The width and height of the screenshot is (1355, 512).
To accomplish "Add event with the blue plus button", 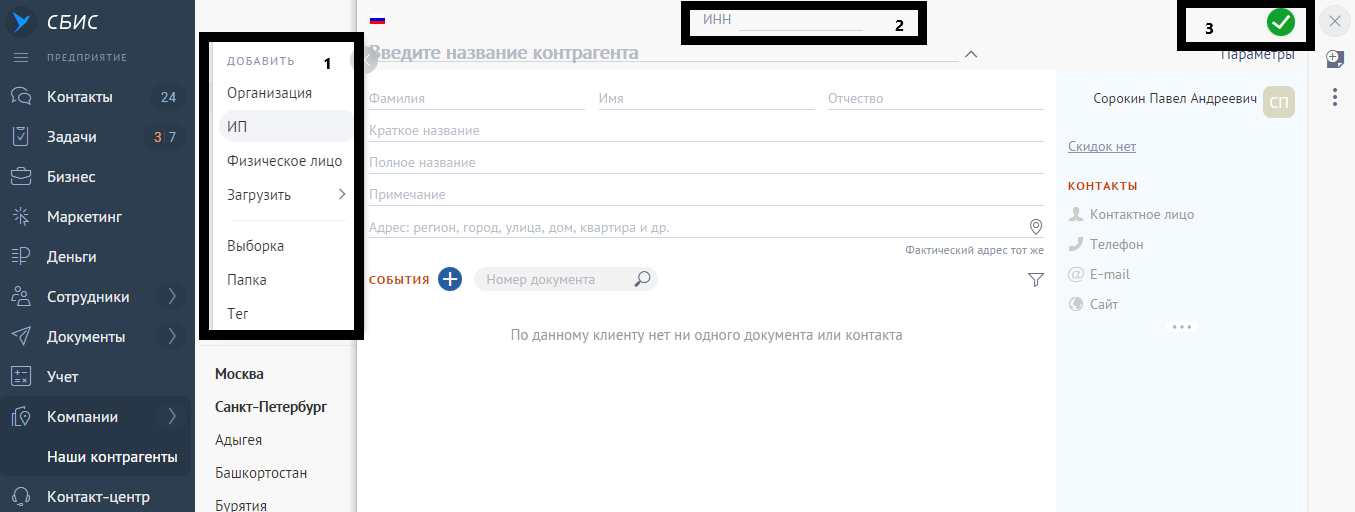I will tap(450, 279).
